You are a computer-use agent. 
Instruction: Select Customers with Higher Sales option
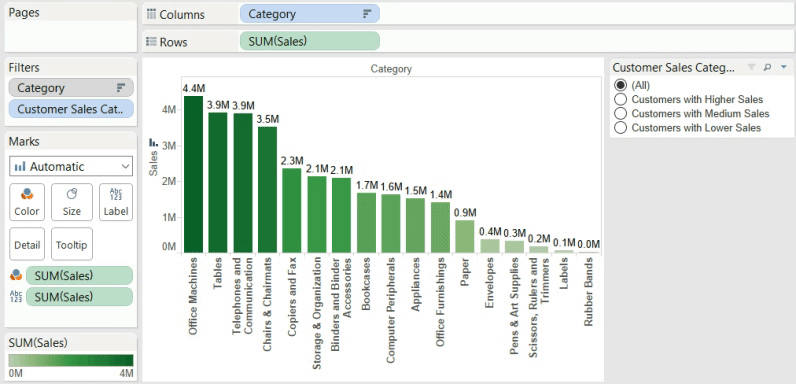point(620,99)
